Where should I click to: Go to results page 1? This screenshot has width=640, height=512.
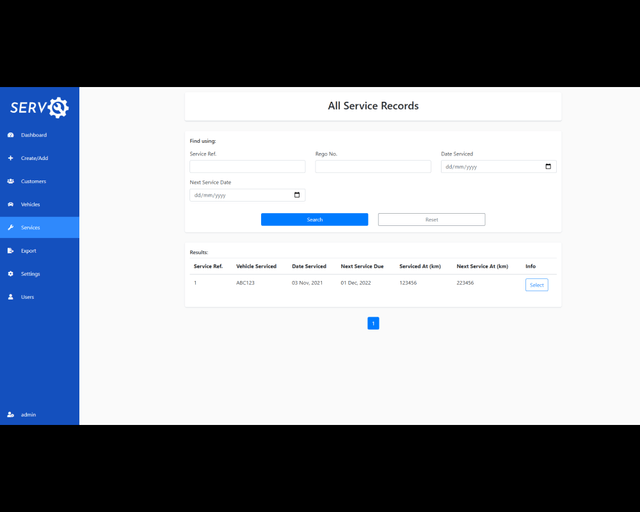point(373,323)
